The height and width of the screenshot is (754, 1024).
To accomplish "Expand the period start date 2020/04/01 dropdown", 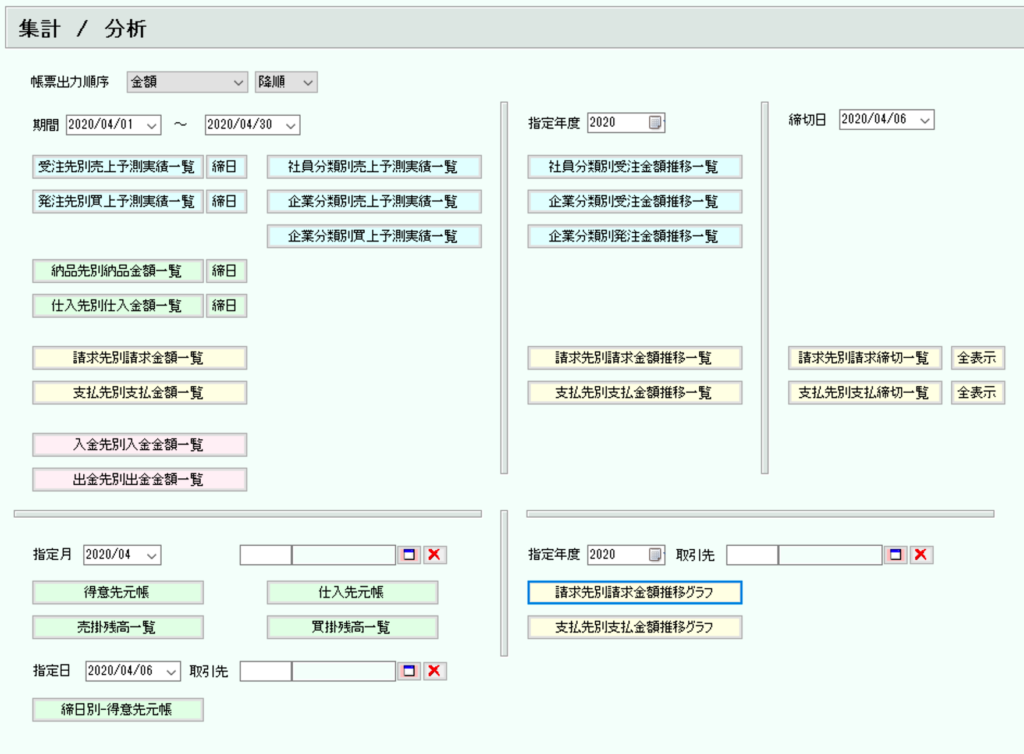I will 152,125.
